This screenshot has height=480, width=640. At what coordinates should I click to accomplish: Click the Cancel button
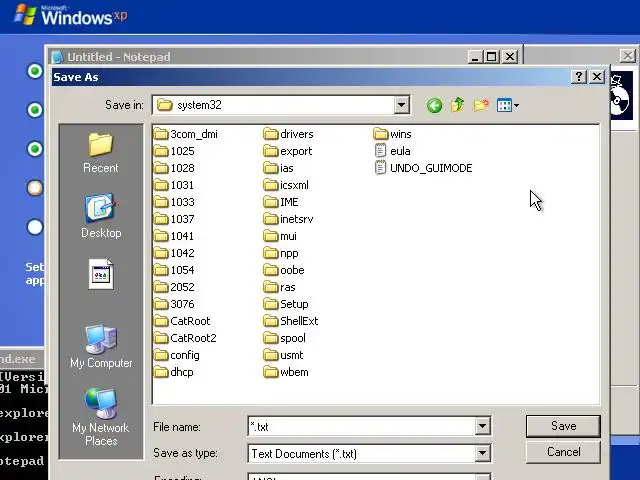coord(563,452)
